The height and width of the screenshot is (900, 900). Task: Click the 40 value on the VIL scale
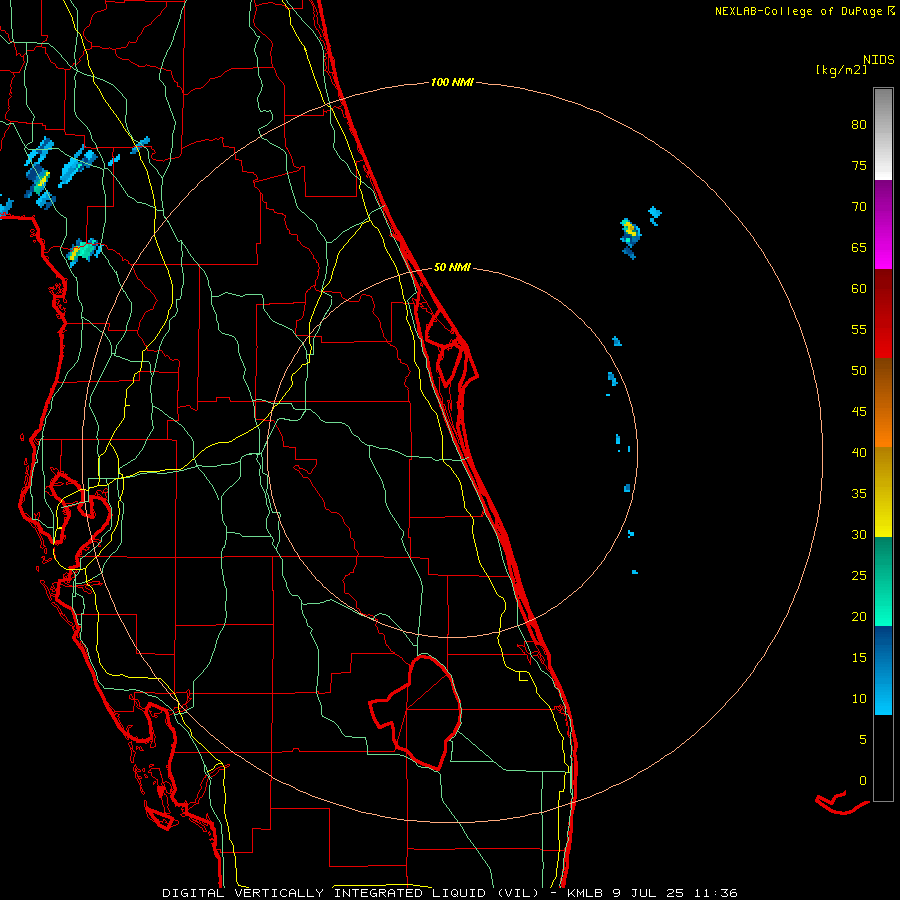pyautogui.click(x=859, y=453)
